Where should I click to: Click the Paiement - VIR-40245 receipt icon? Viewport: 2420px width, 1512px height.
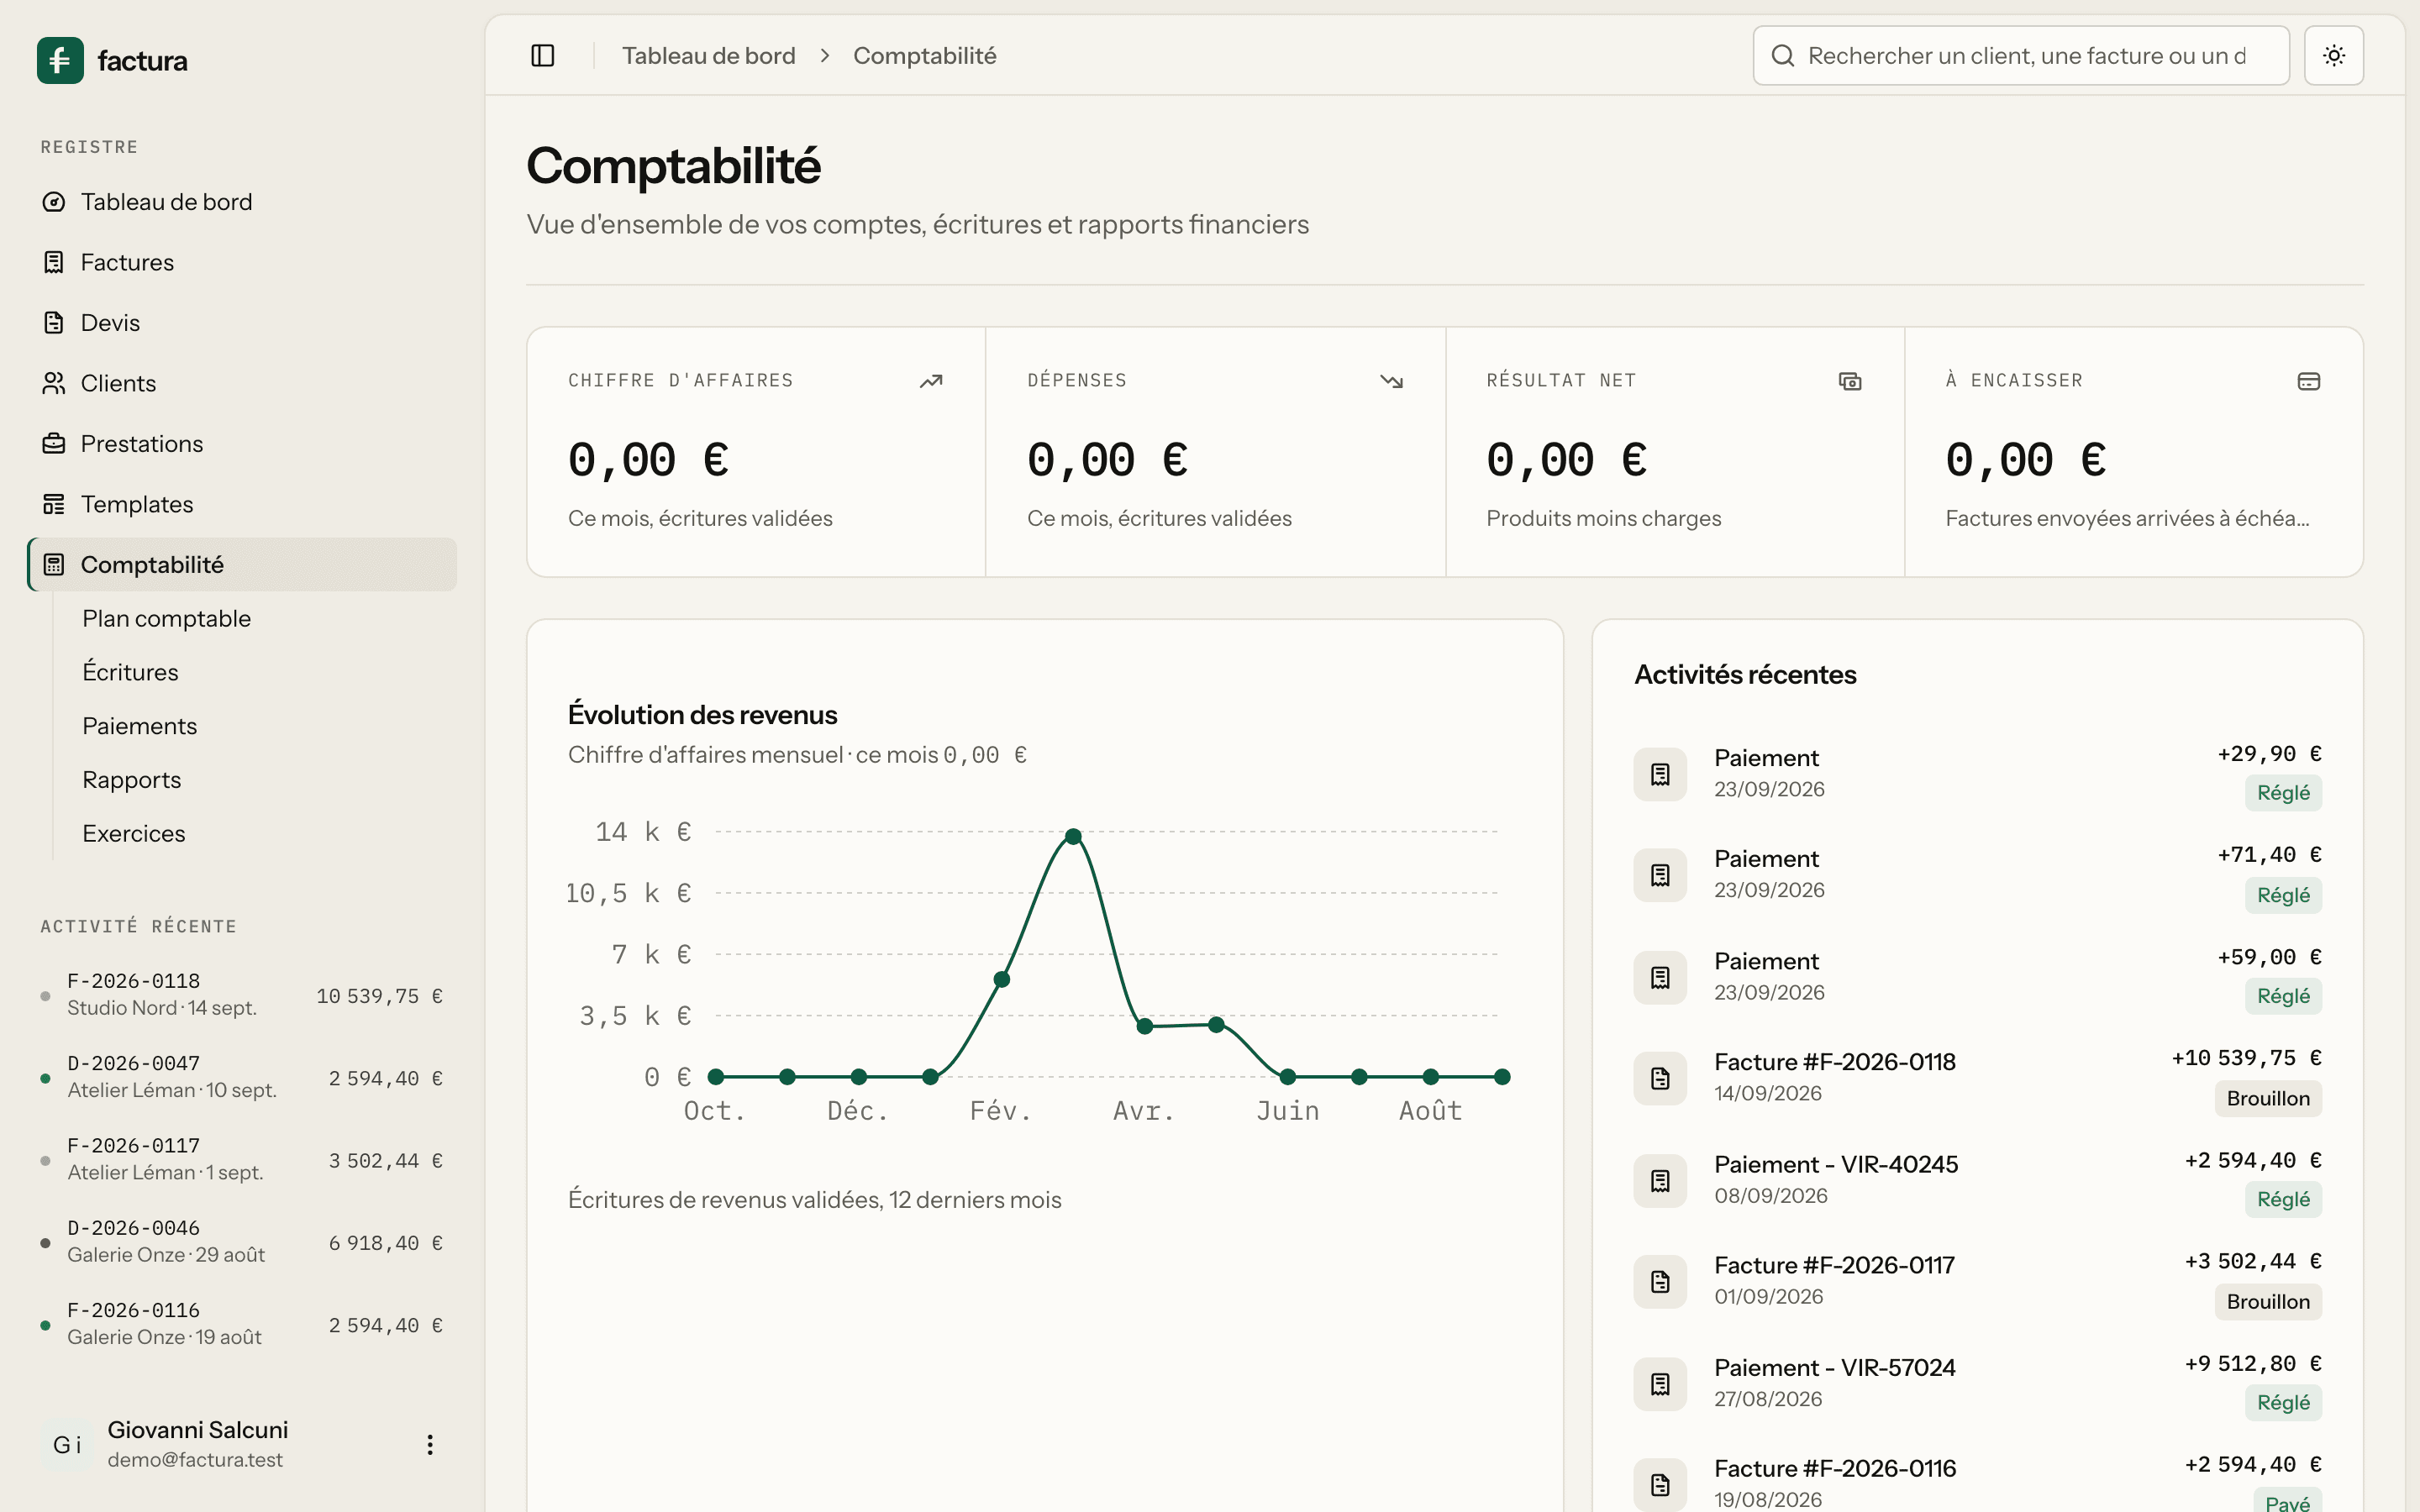point(1660,1180)
